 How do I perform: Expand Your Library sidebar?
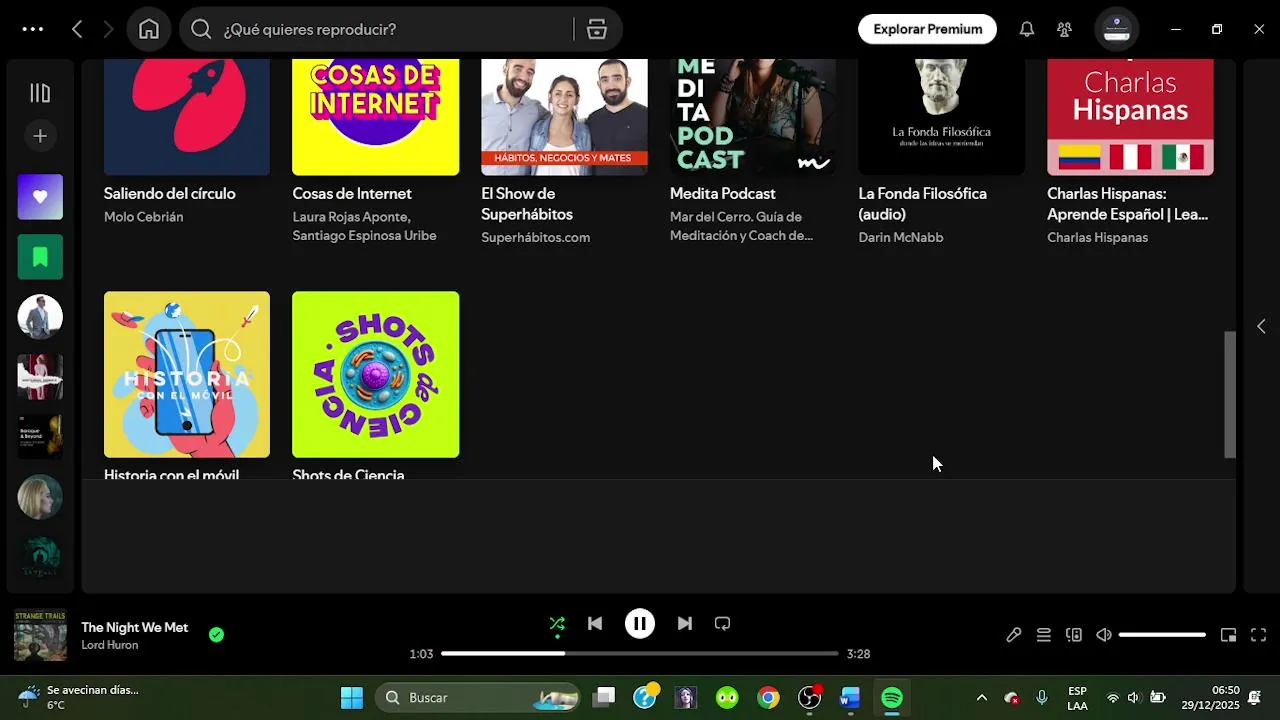coord(40,93)
